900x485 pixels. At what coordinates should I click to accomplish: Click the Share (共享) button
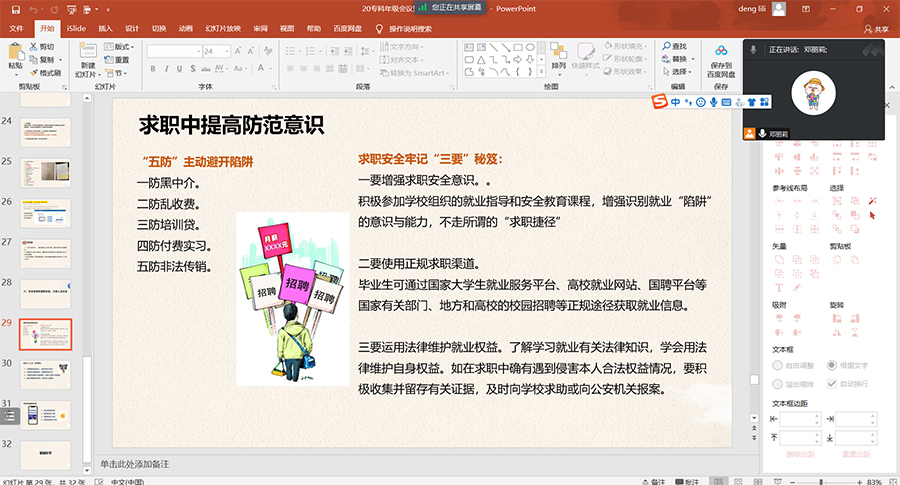pos(875,29)
